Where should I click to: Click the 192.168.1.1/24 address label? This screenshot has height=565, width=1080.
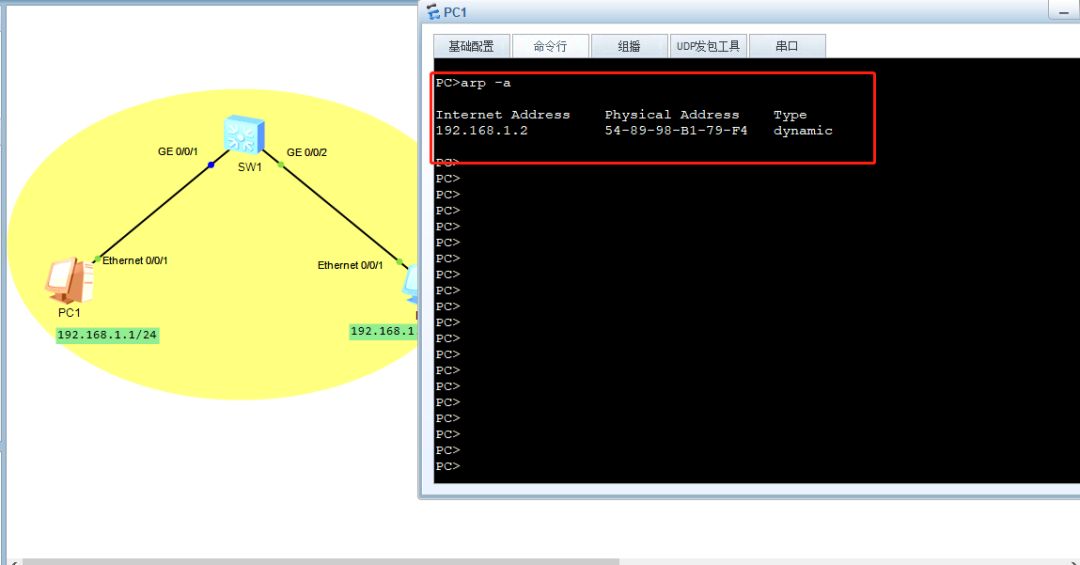point(107,335)
